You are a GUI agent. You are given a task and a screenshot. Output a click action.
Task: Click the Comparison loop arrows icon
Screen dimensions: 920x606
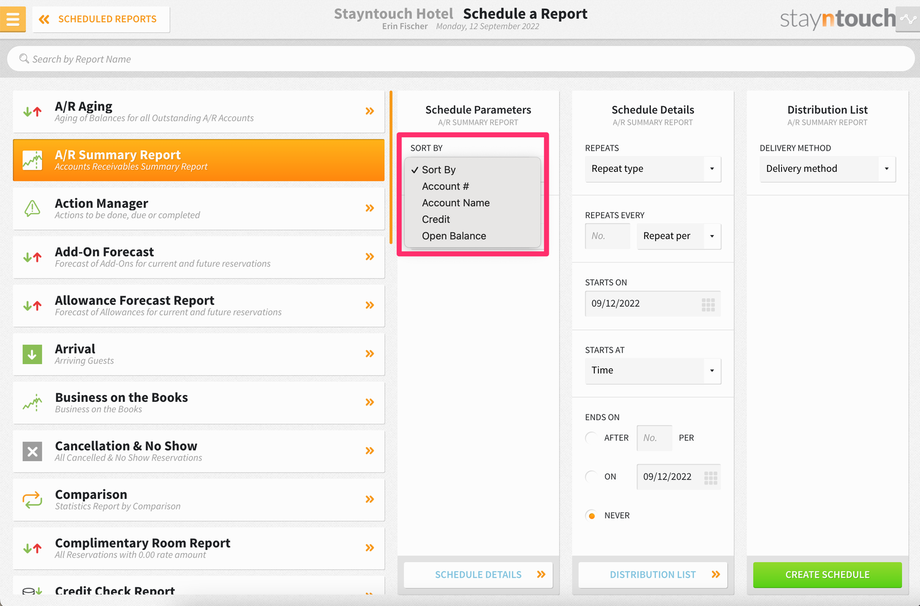(x=32, y=500)
